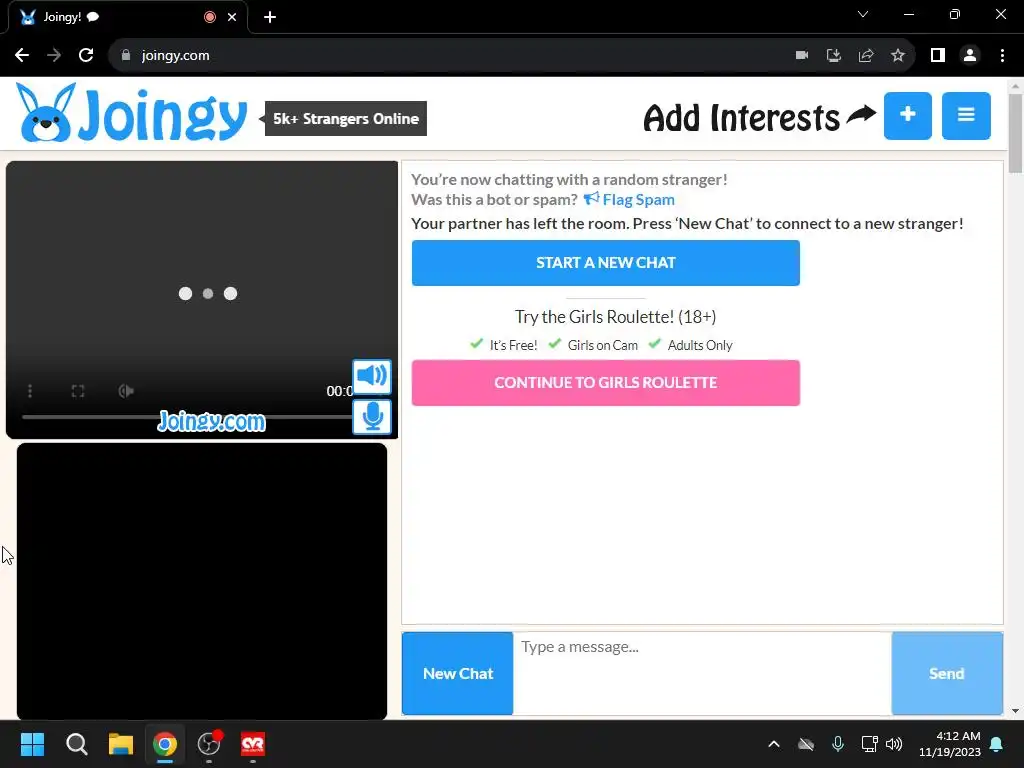Focus the Type a message field
1024x768 pixels.
tap(702, 673)
